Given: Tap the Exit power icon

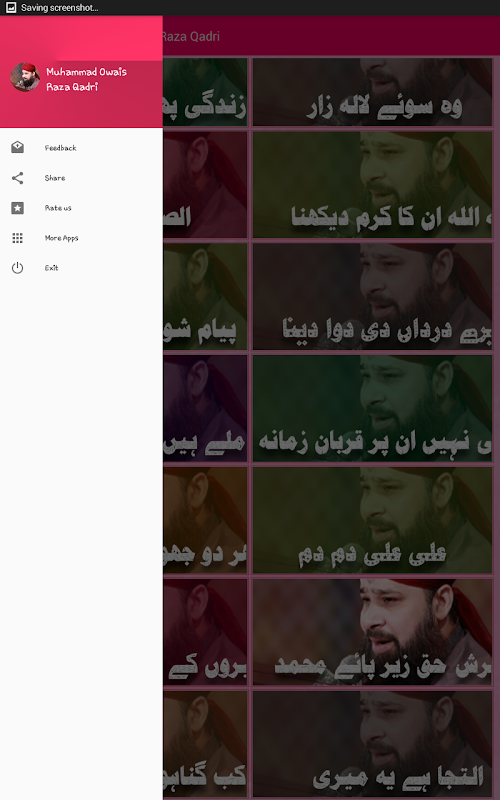Looking at the screenshot, I should [17, 268].
